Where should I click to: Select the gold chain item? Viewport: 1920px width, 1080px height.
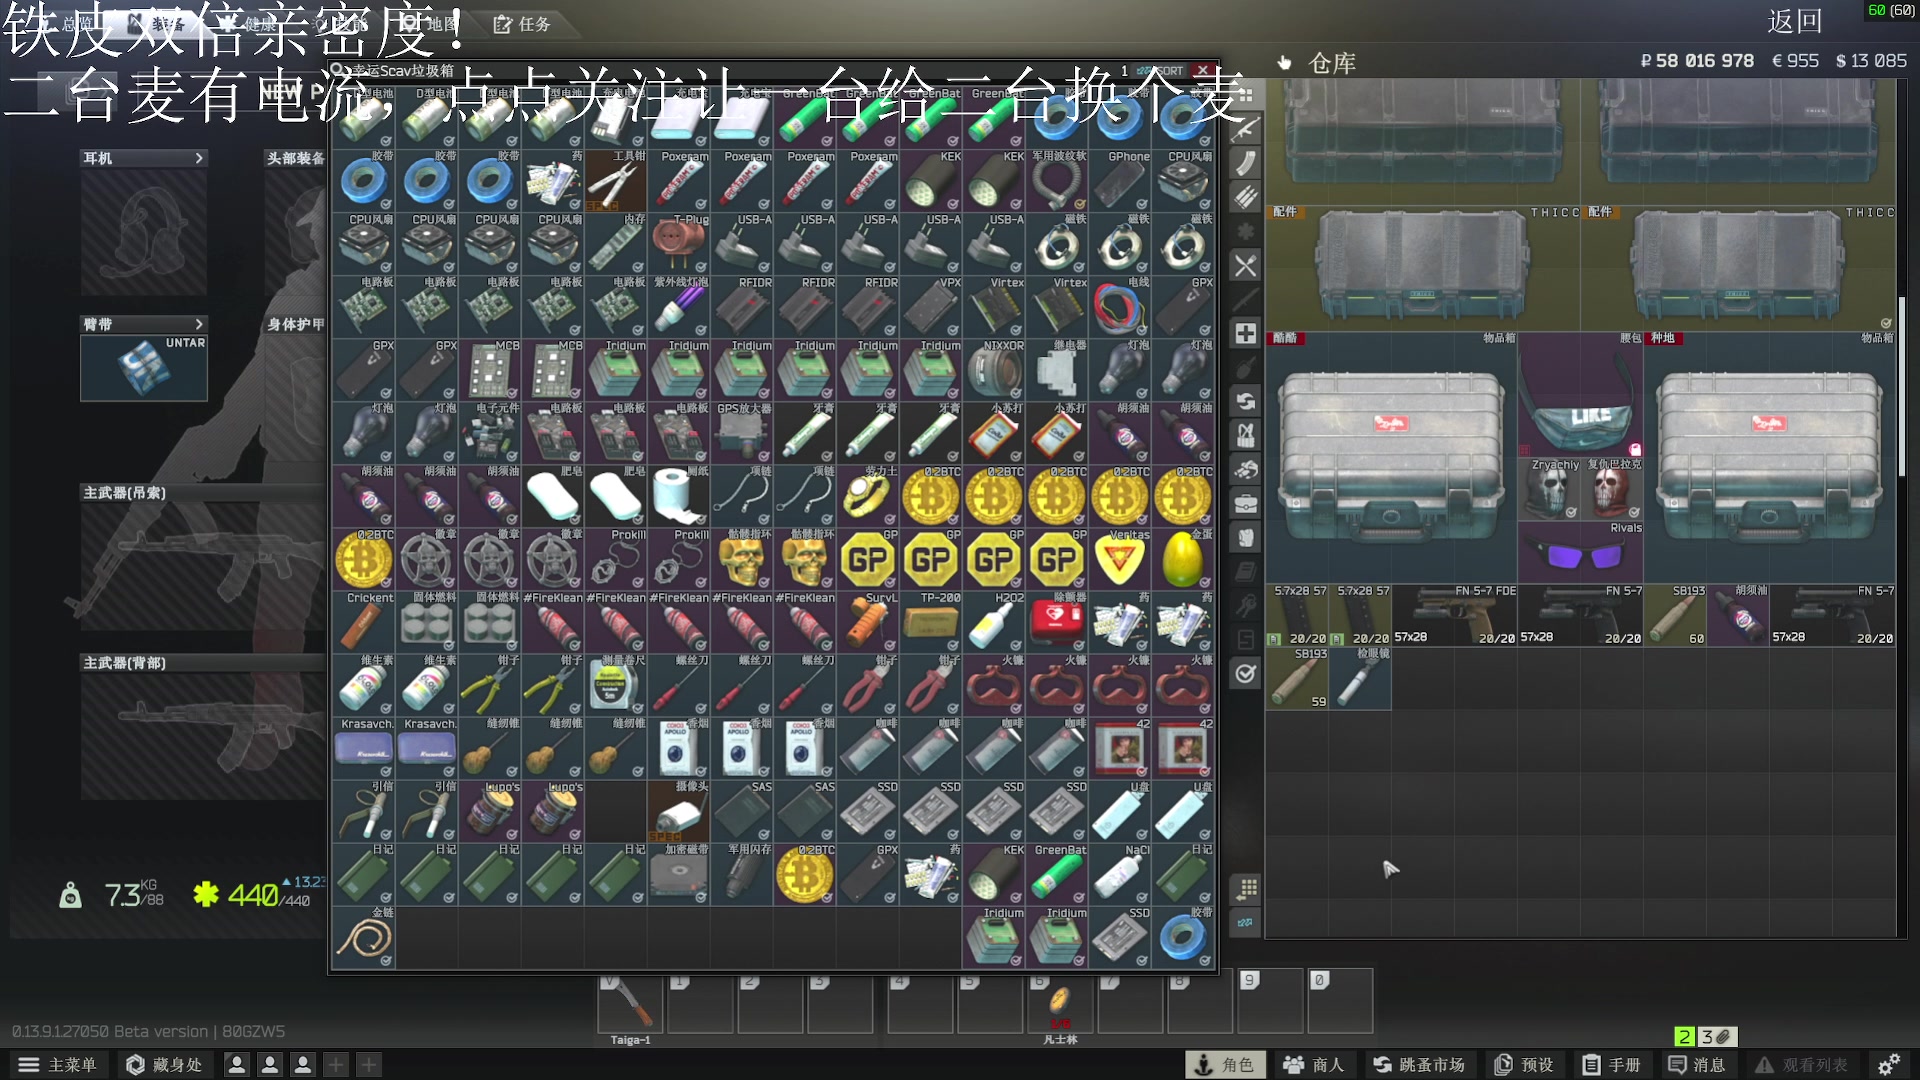pos(364,937)
